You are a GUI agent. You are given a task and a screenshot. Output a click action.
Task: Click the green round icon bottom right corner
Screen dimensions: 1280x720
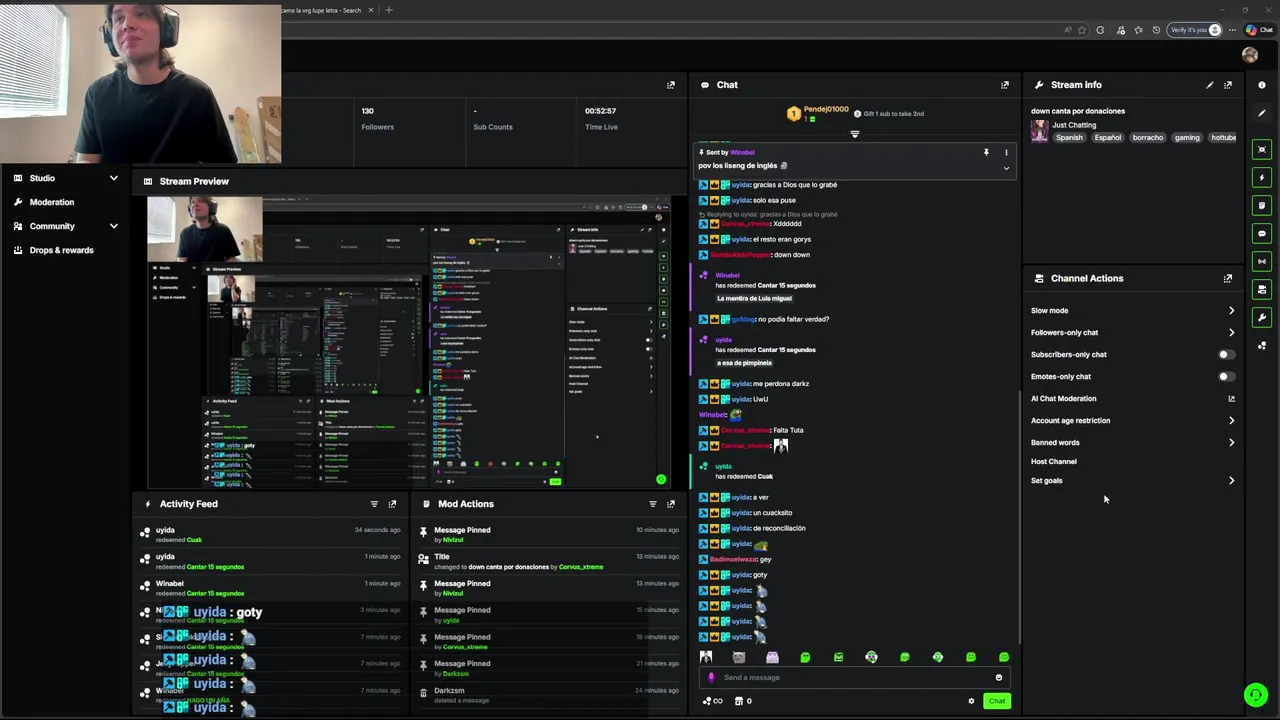[1256, 694]
